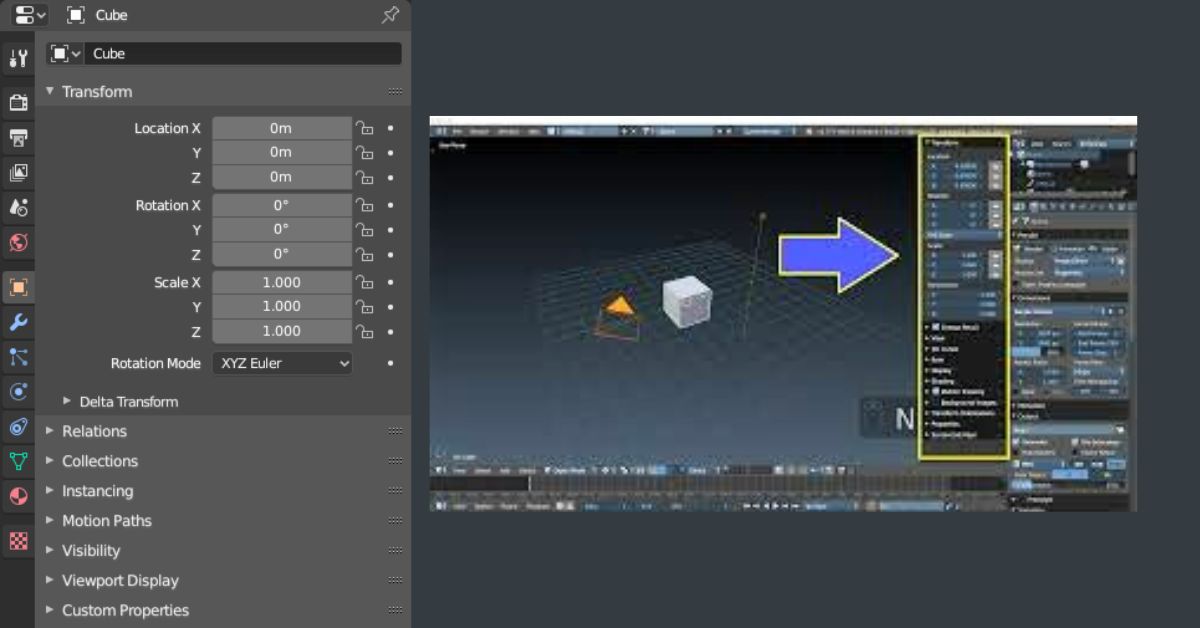Click the Scale X value field
The height and width of the screenshot is (628, 1200).
(x=281, y=283)
